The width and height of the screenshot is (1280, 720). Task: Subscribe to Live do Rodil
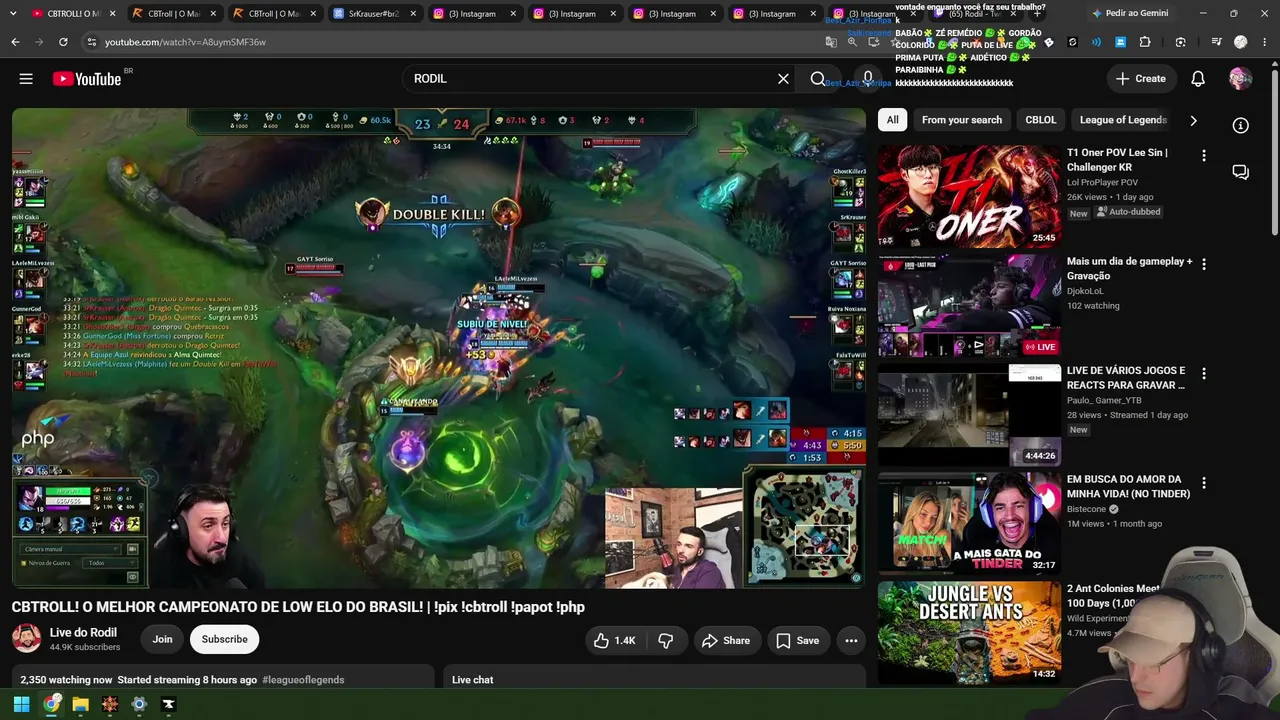coord(224,640)
